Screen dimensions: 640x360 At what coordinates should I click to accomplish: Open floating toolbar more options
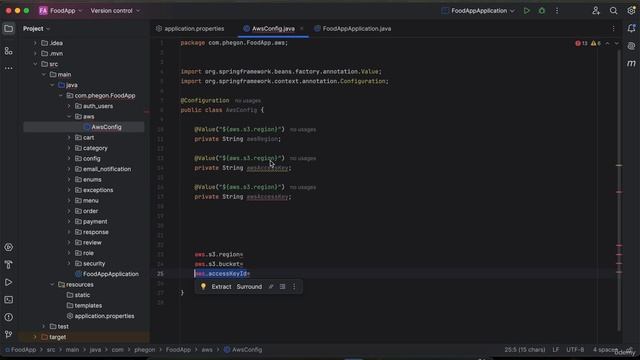[x=294, y=287]
